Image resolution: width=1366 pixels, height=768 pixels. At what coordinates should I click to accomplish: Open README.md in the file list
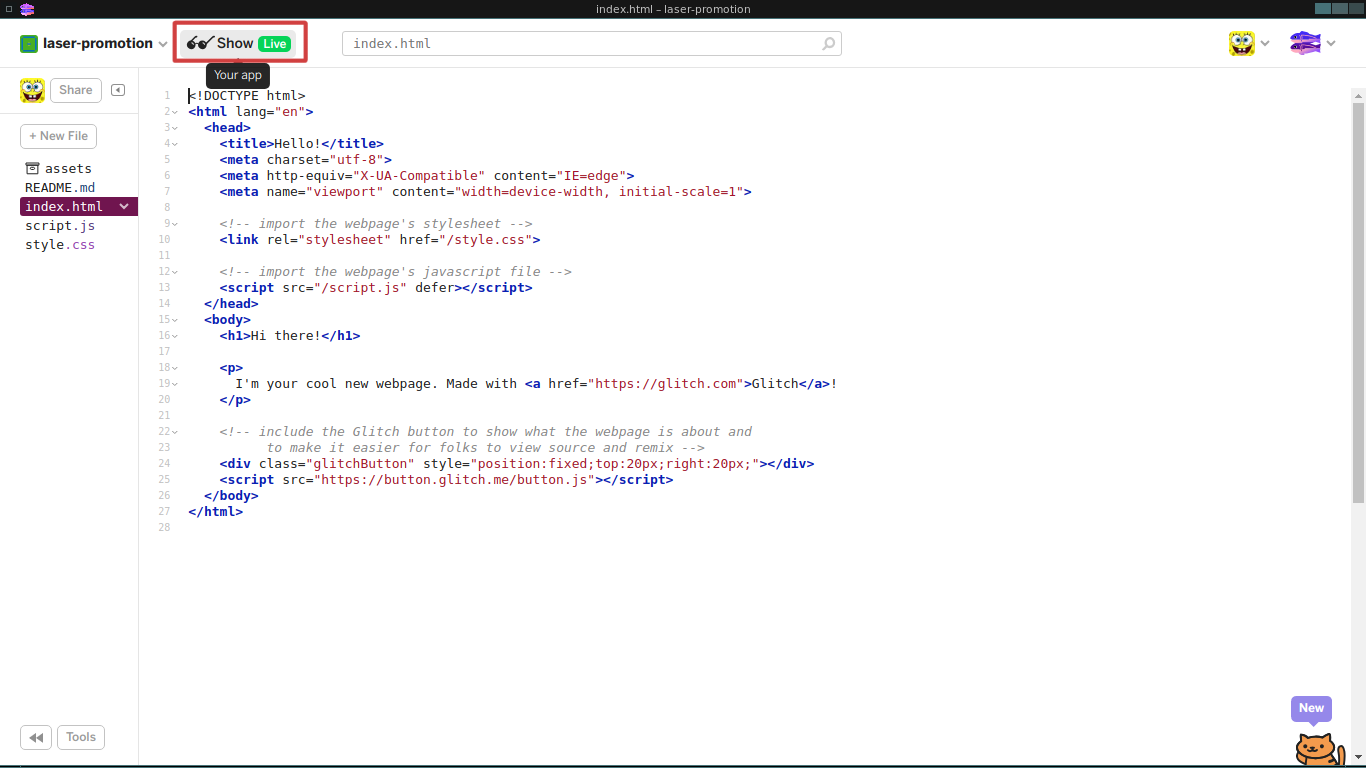[x=60, y=187]
